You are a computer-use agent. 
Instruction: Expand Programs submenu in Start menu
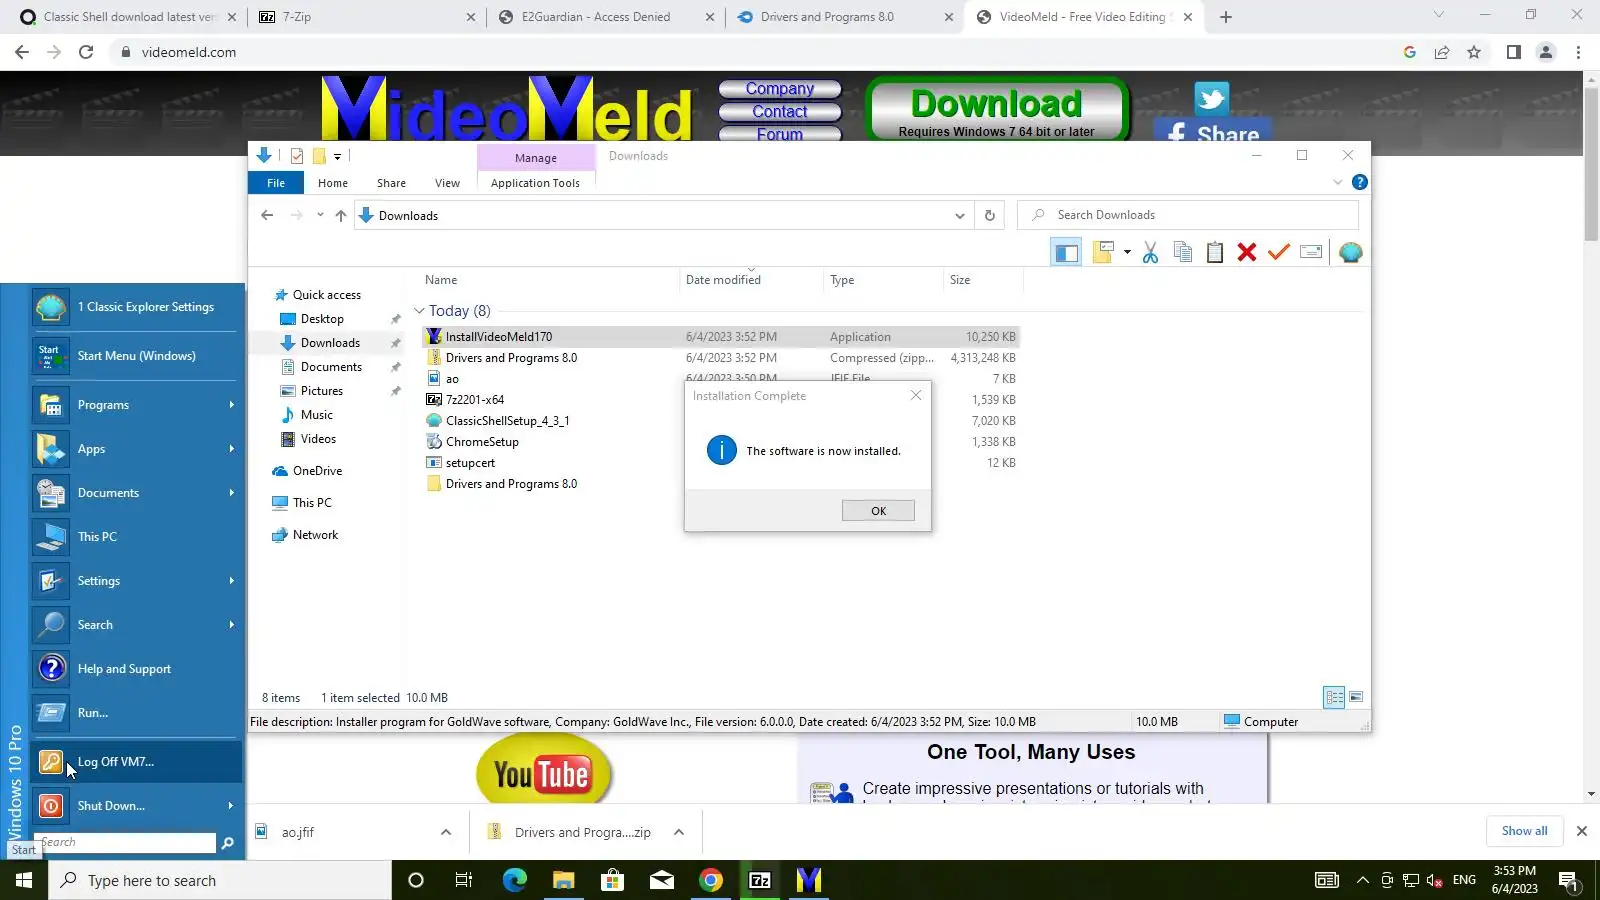point(137,405)
